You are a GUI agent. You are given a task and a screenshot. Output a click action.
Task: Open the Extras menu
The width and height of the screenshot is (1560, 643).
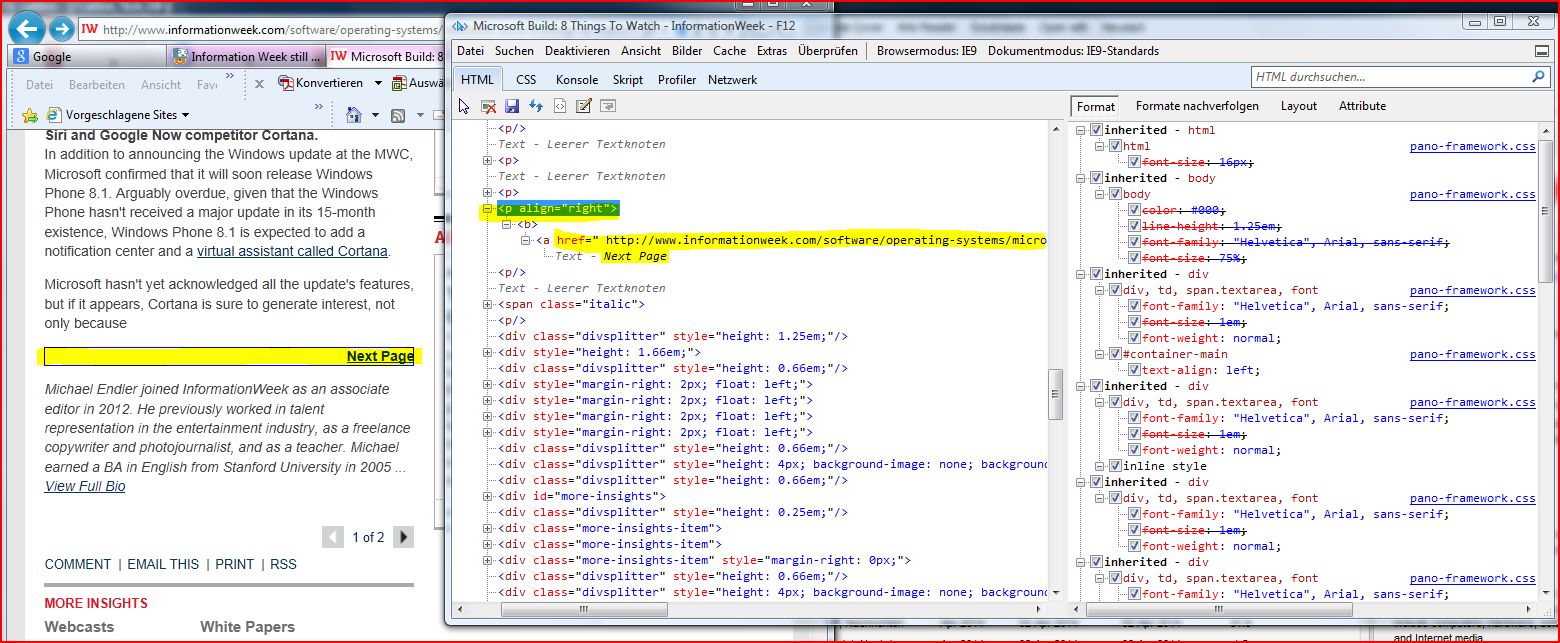click(x=771, y=51)
